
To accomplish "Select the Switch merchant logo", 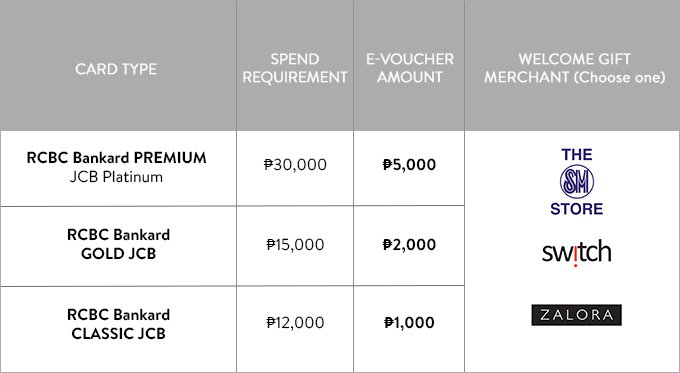I will point(576,252).
